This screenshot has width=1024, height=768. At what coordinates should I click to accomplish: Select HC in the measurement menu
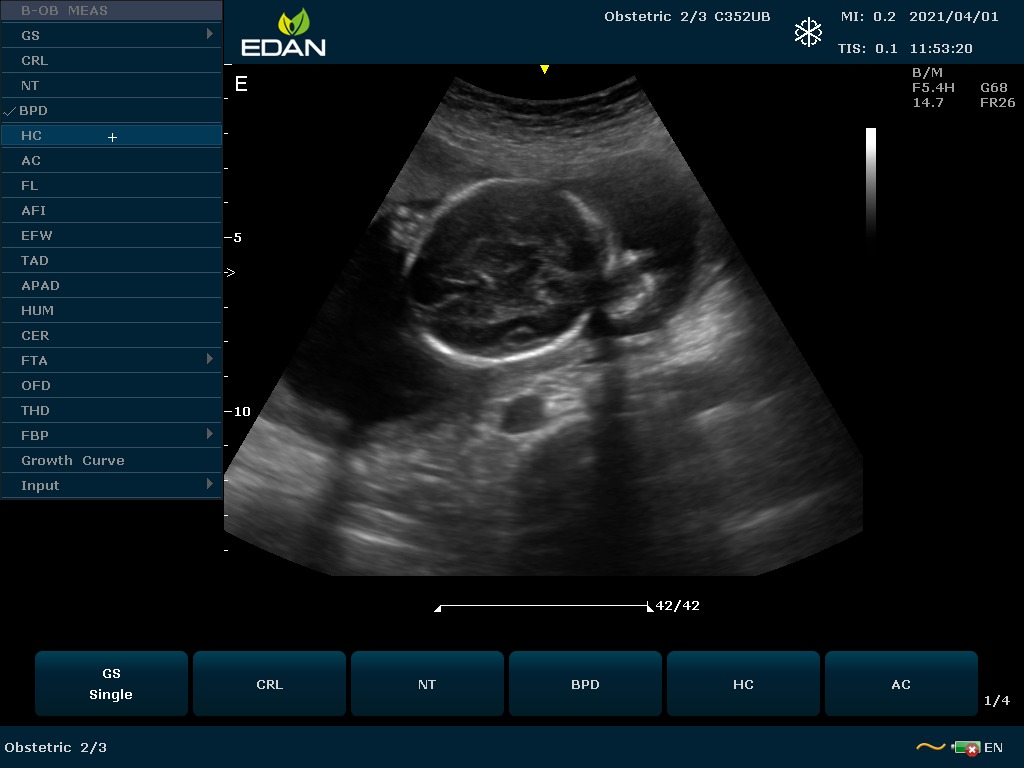[x=32, y=136]
